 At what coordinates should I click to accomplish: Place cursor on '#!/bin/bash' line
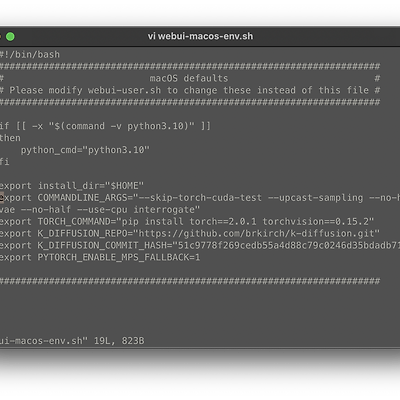tap(30, 54)
